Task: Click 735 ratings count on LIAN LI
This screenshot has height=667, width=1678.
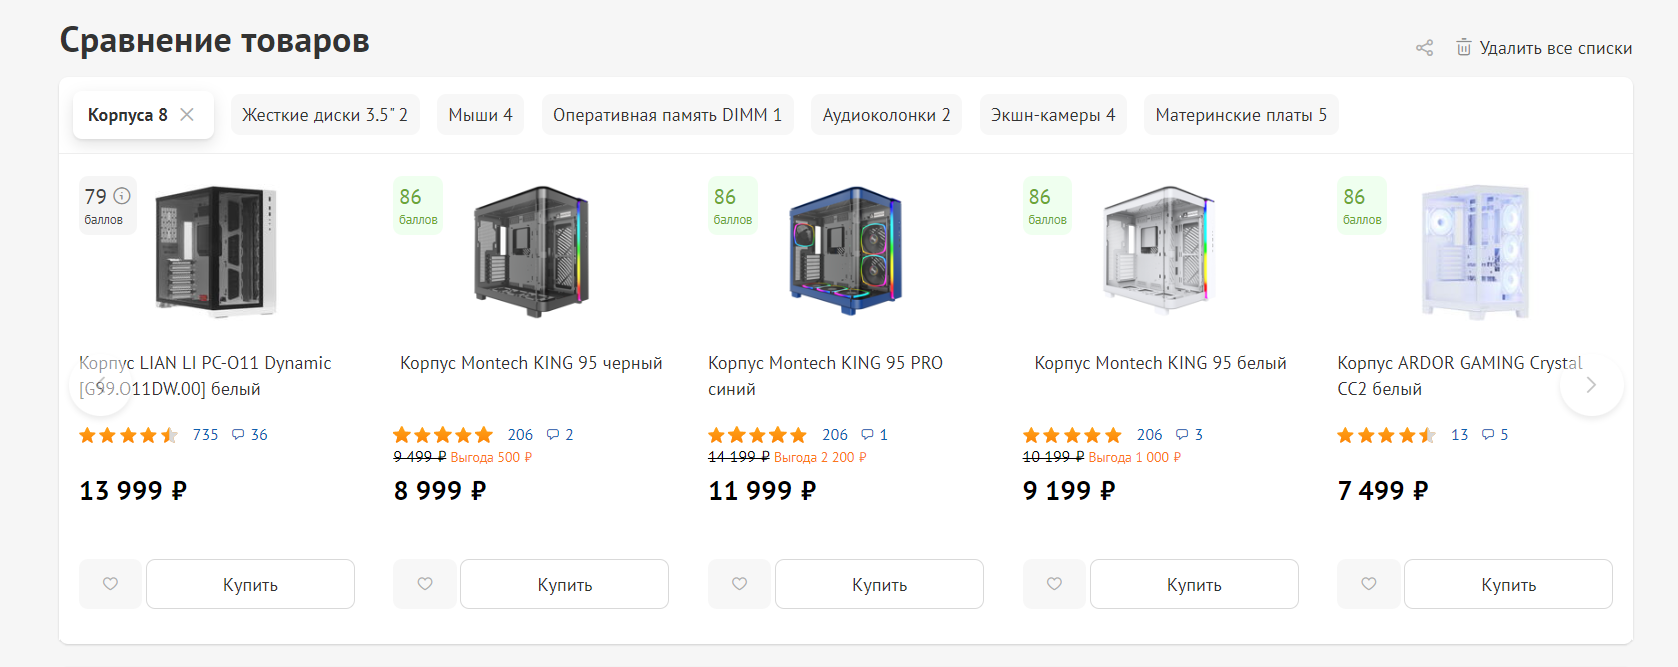Action: click(x=205, y=435)
